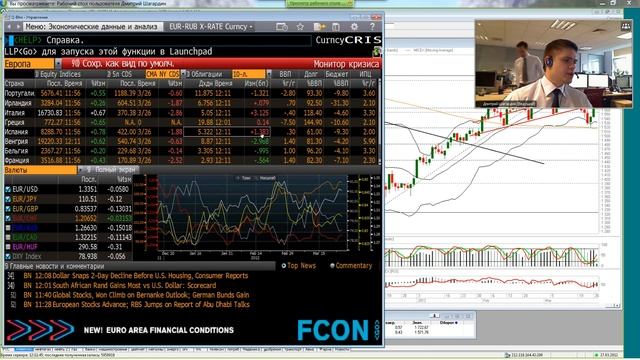Select the Бюджет column tab
The image size is (640, 360).
pyautogui.click(x=337, y=74)
